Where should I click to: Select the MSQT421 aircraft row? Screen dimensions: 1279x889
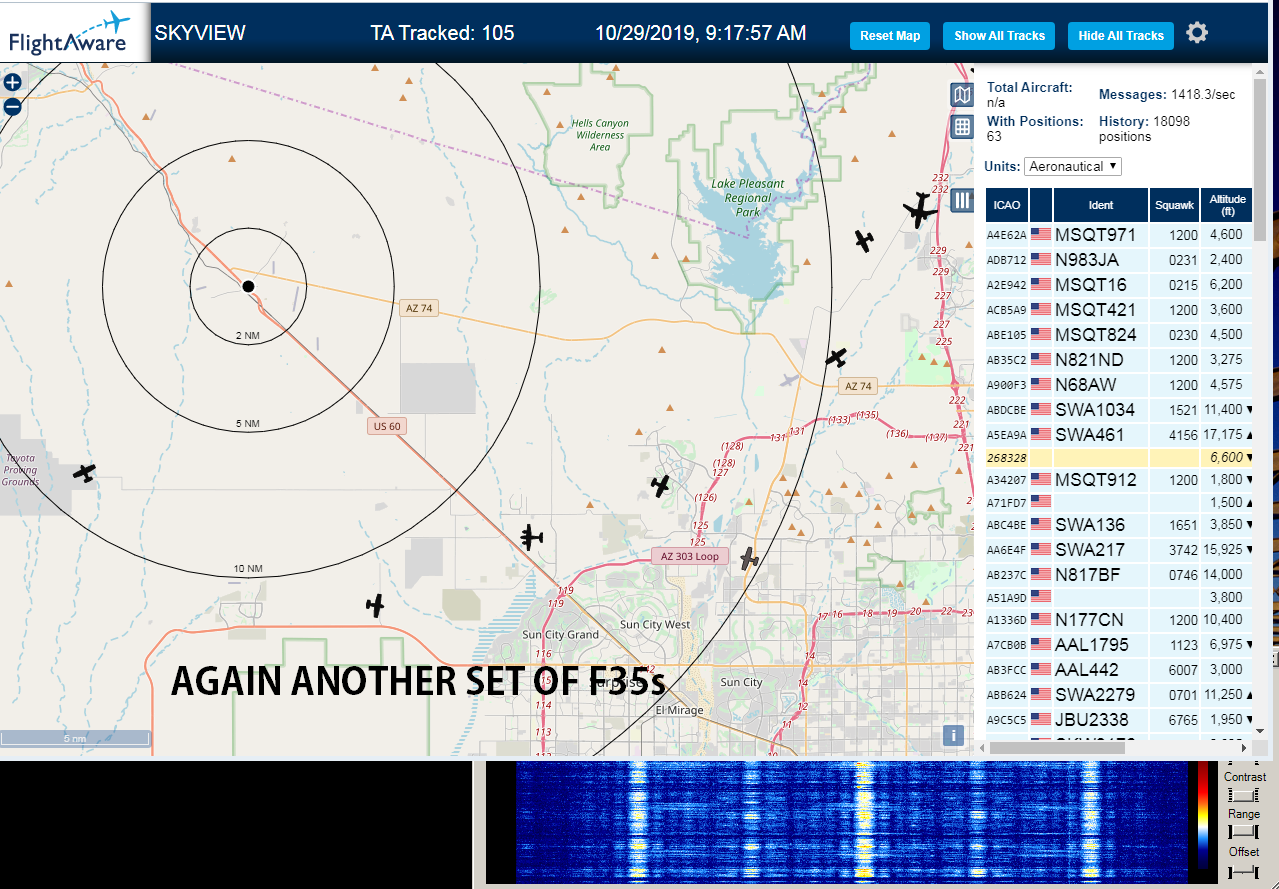[x=1118, y=309]
